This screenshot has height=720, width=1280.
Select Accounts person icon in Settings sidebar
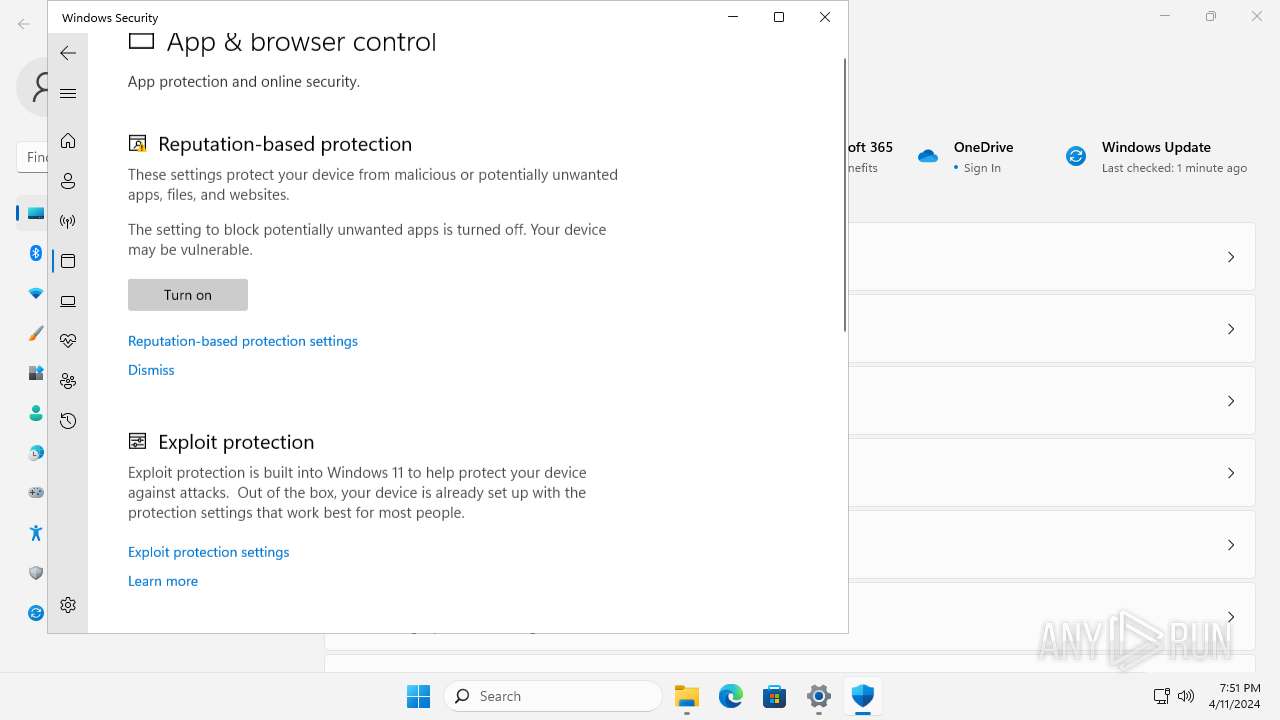point(36,413)
